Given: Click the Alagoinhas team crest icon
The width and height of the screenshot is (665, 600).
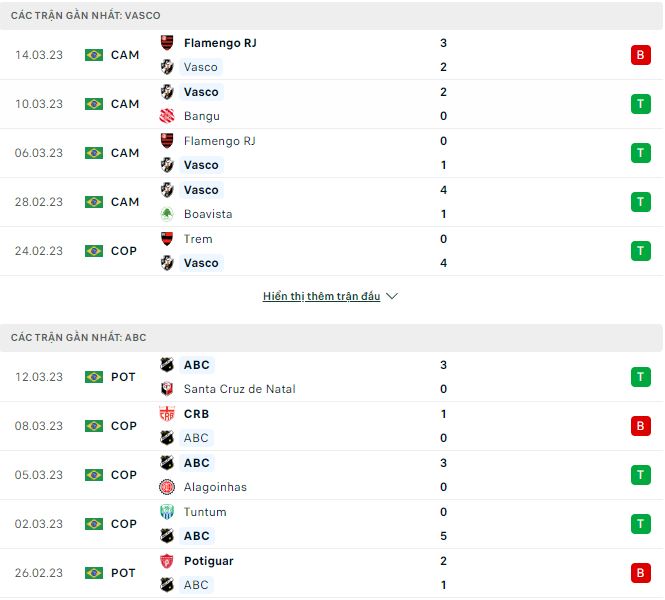Looking at the screenshot, I should point(167,487).
